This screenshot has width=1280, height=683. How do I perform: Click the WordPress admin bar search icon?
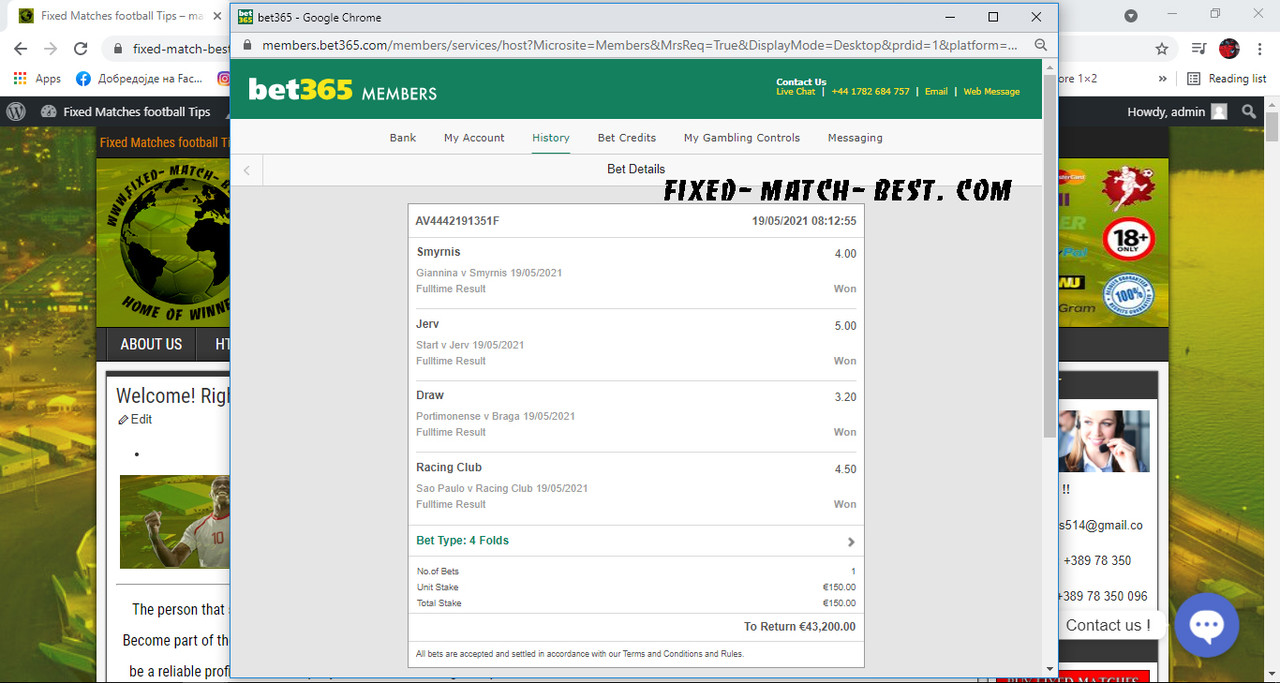[1249, 112]
